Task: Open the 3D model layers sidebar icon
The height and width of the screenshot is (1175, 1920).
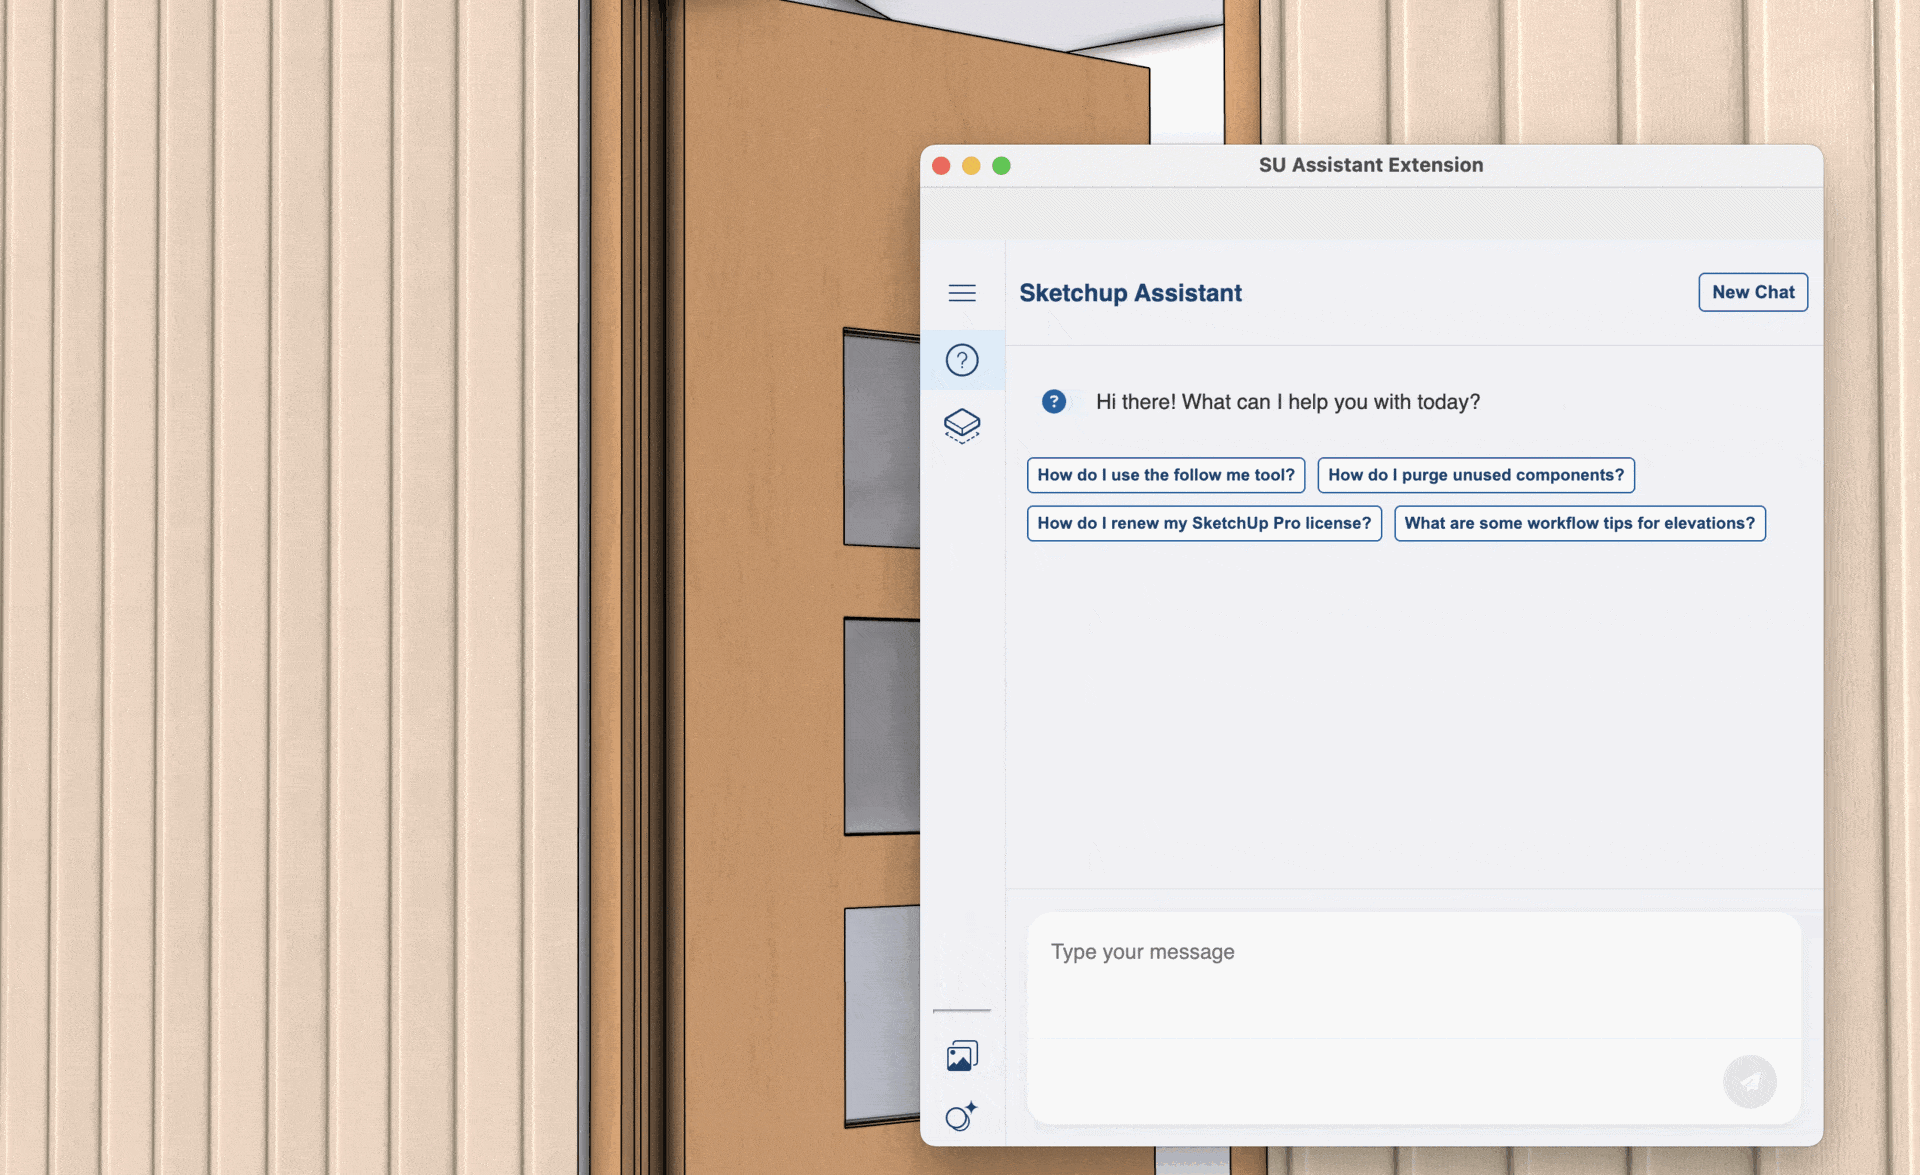Action: coord(961,425)
